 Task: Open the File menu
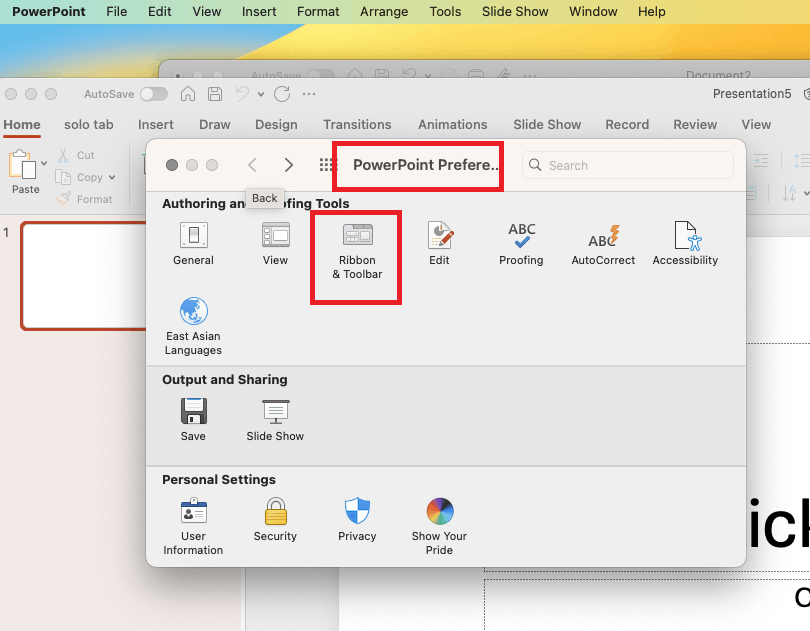tap(117, 11)
